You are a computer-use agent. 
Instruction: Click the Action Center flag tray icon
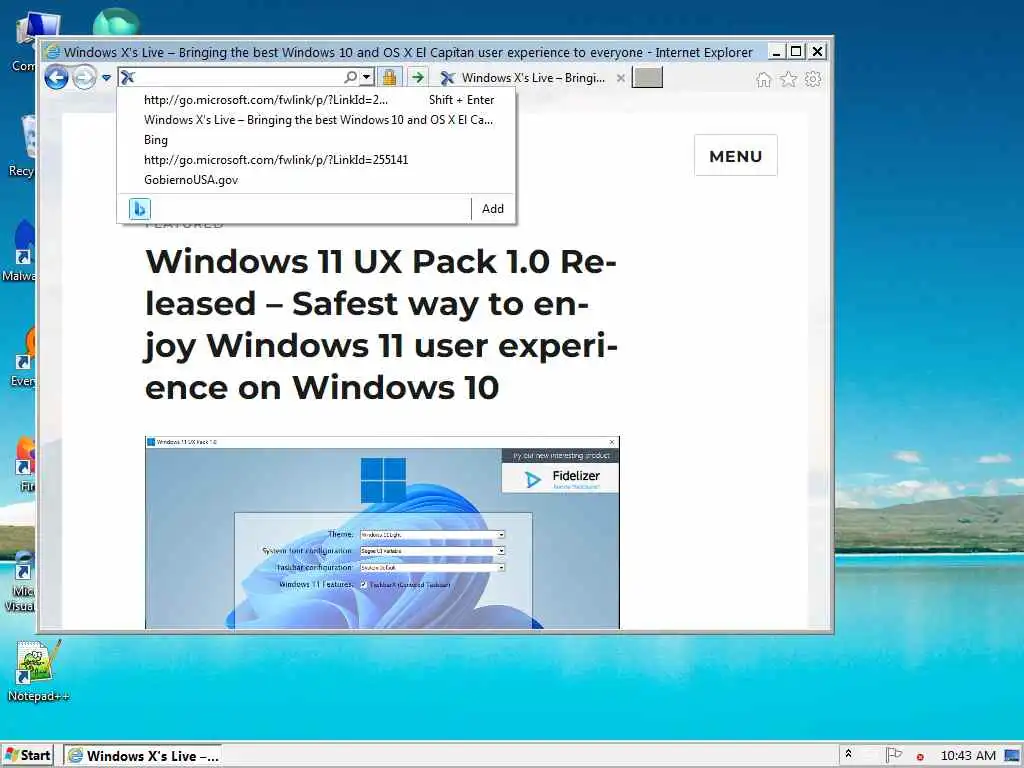pos(893,755)
